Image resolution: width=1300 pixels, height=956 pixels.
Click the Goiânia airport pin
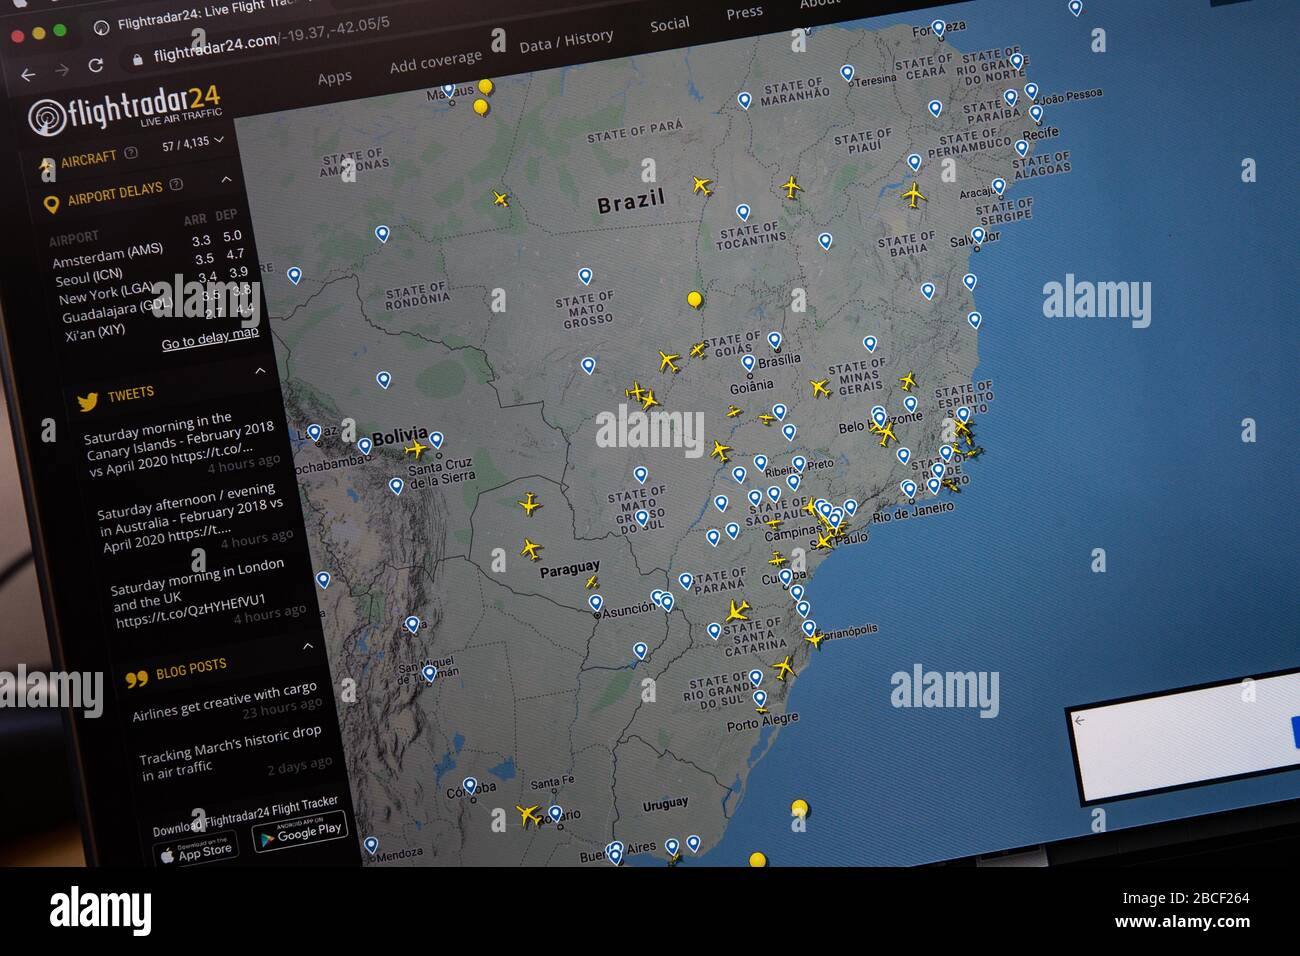tap(748, 364)
